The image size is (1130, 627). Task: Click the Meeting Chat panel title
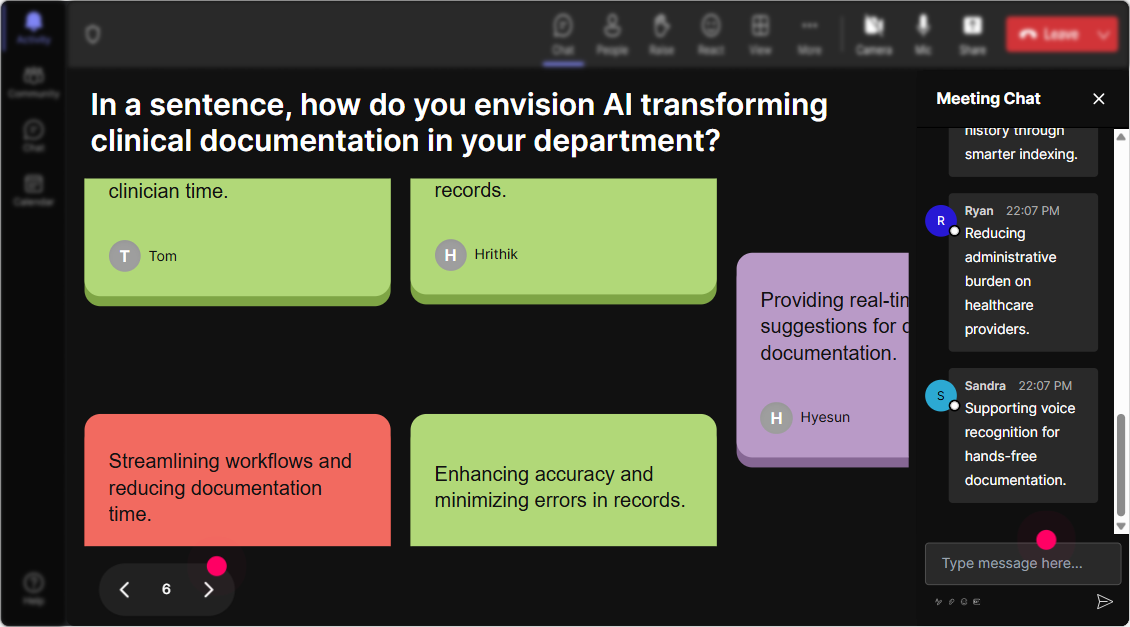(x=988, y=99)
